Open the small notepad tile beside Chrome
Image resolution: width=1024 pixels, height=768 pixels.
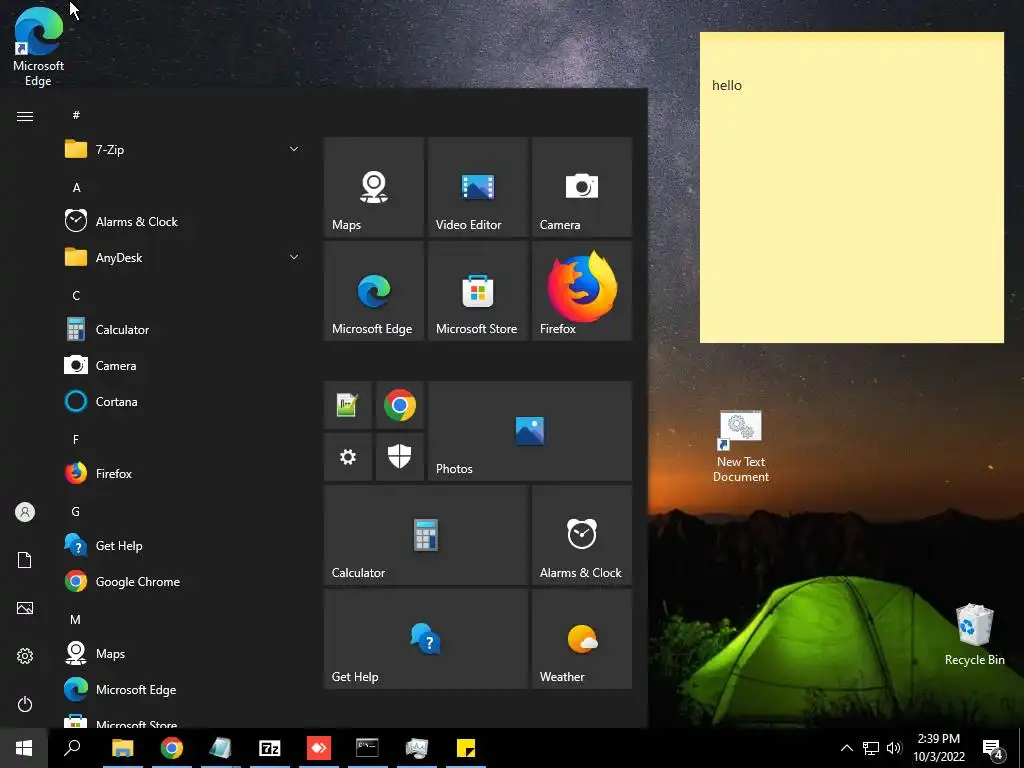click(347, 405)
